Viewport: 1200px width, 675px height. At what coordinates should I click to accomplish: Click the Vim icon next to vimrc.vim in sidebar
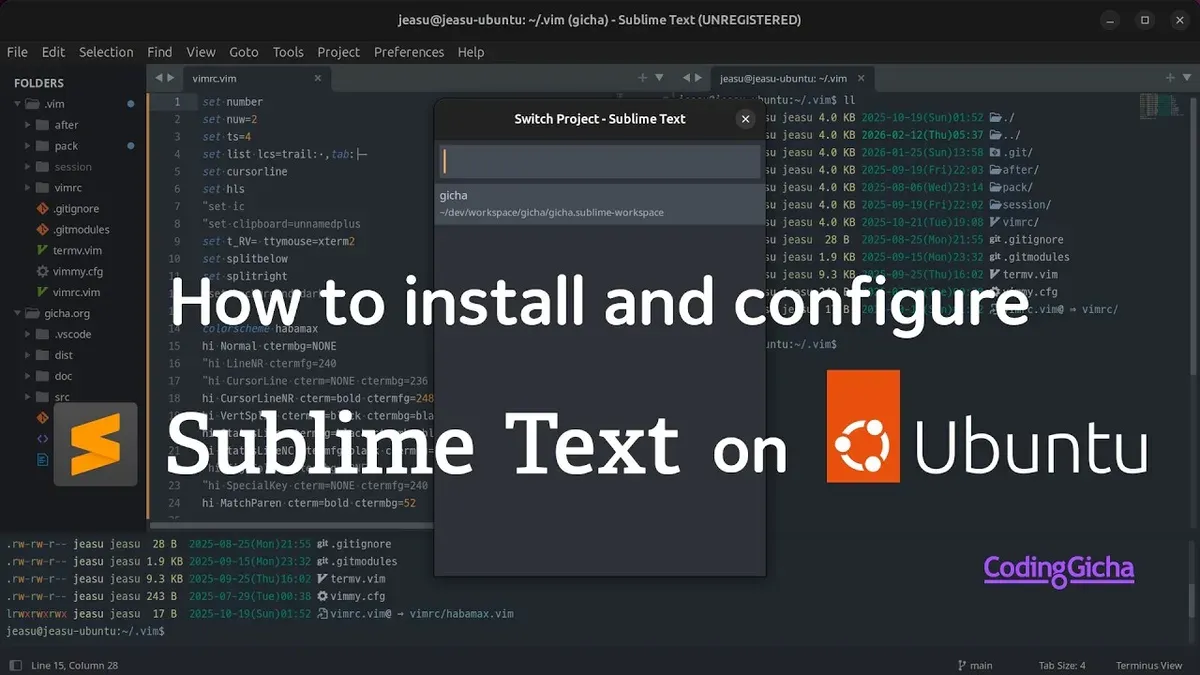(42, 292)
